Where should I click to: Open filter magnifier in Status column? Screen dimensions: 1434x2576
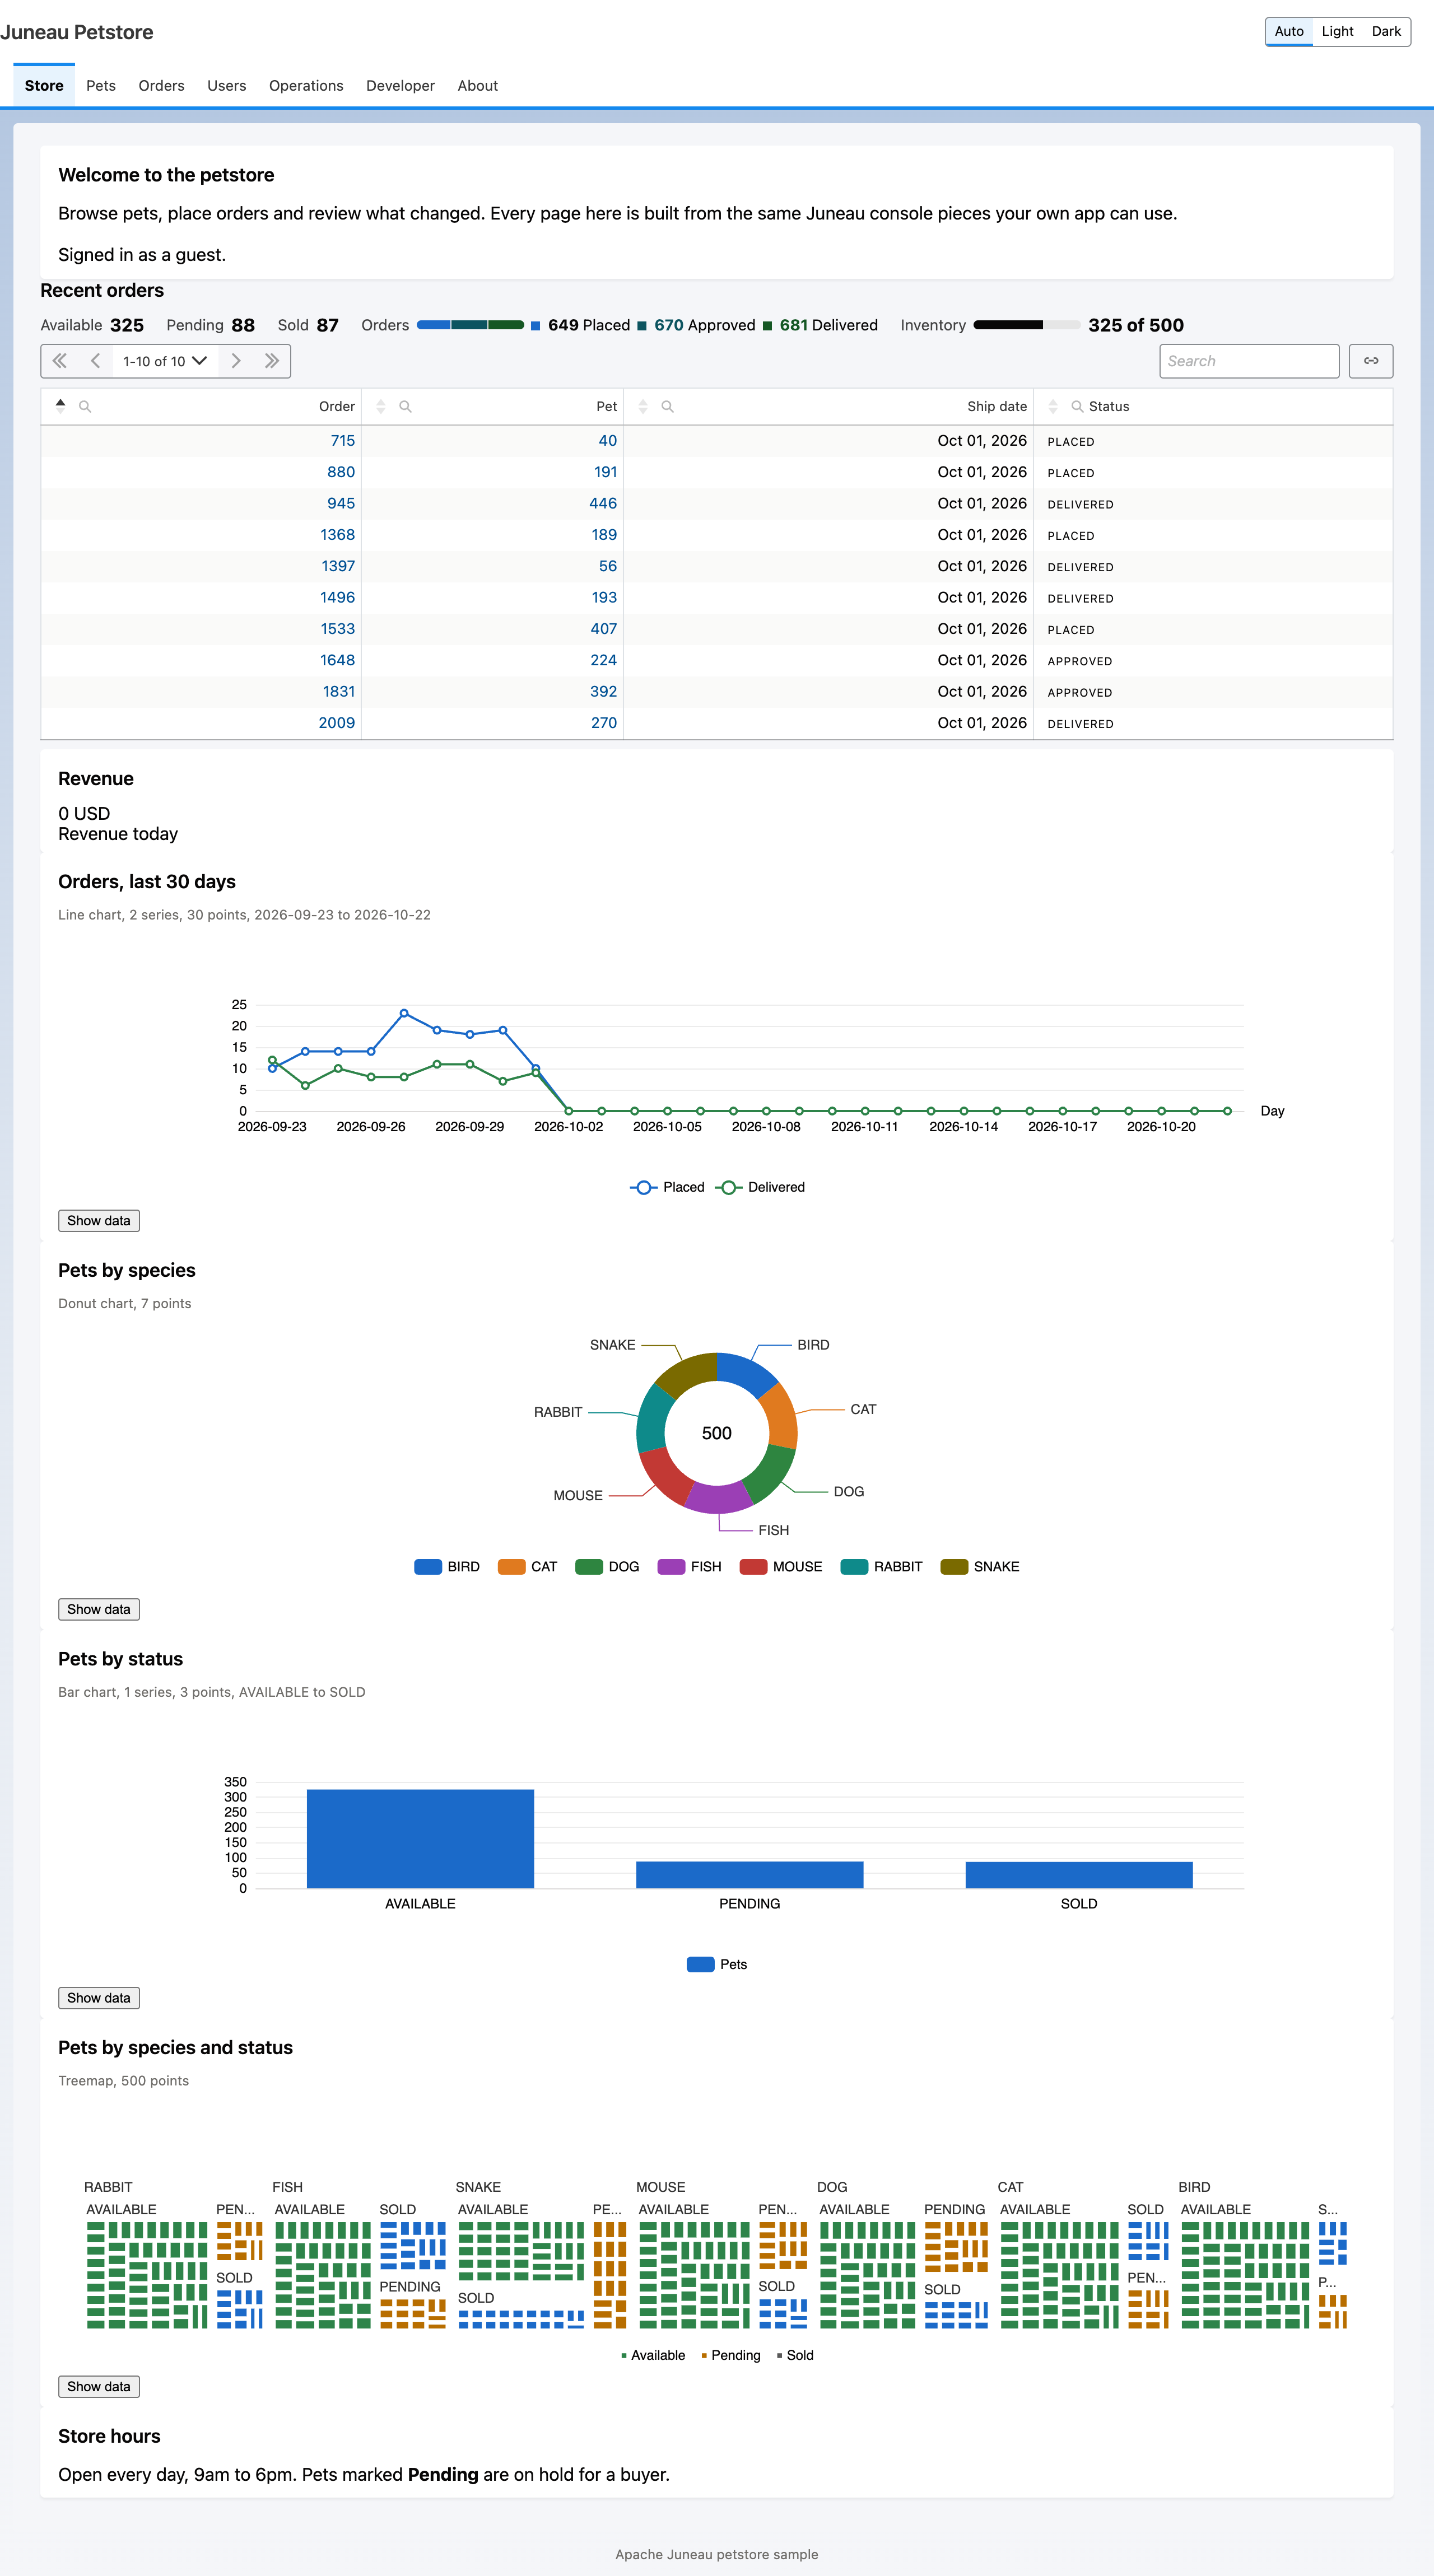pyautogui.click(x=1077, y=406)
